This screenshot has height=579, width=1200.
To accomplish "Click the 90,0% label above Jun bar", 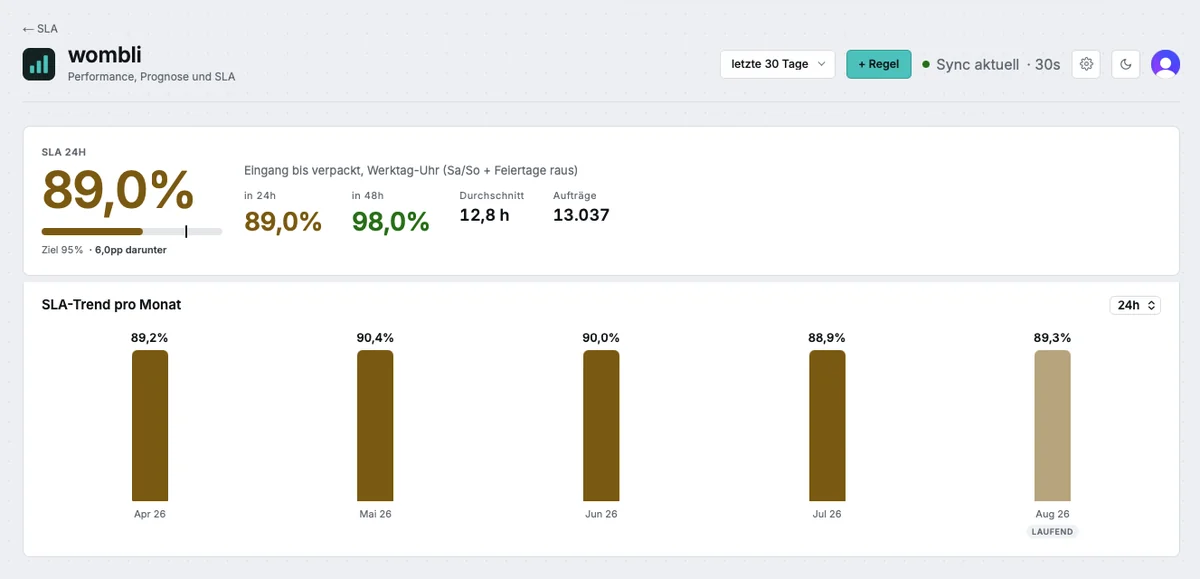I will (x=601, y=338).
